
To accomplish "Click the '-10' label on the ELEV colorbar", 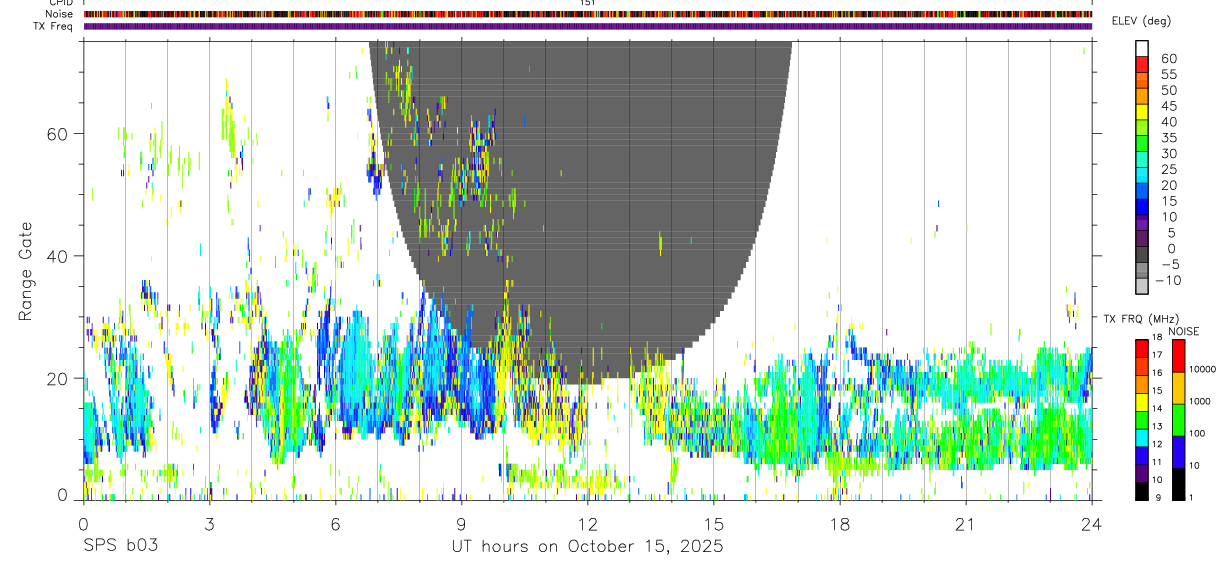I will click(1168, 280).
